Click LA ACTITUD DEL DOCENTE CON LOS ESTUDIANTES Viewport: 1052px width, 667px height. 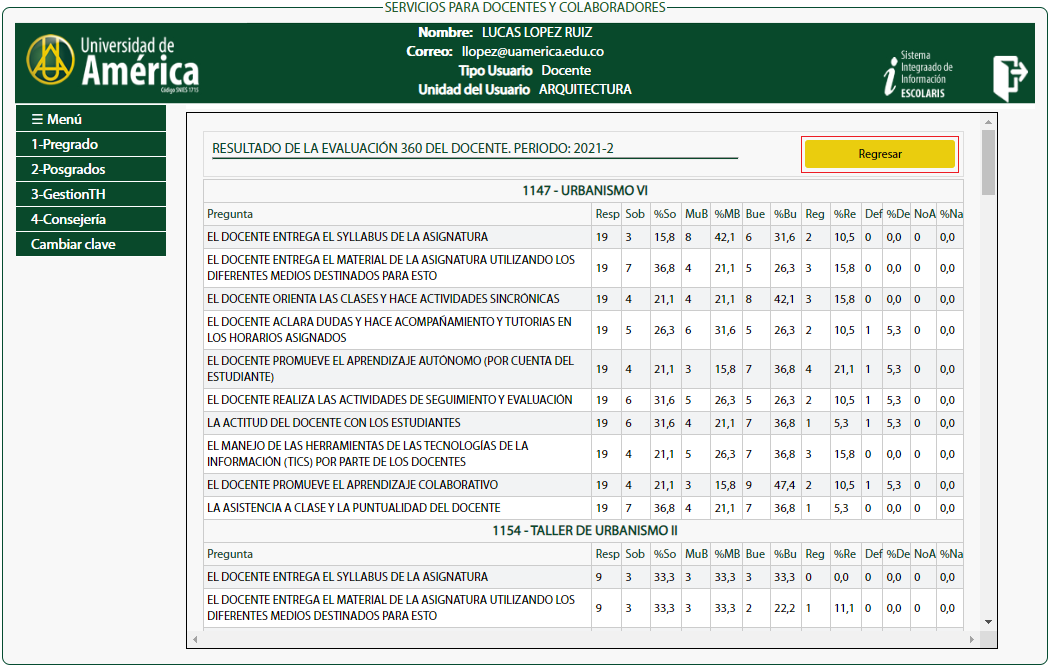click(x=333, y=423)
